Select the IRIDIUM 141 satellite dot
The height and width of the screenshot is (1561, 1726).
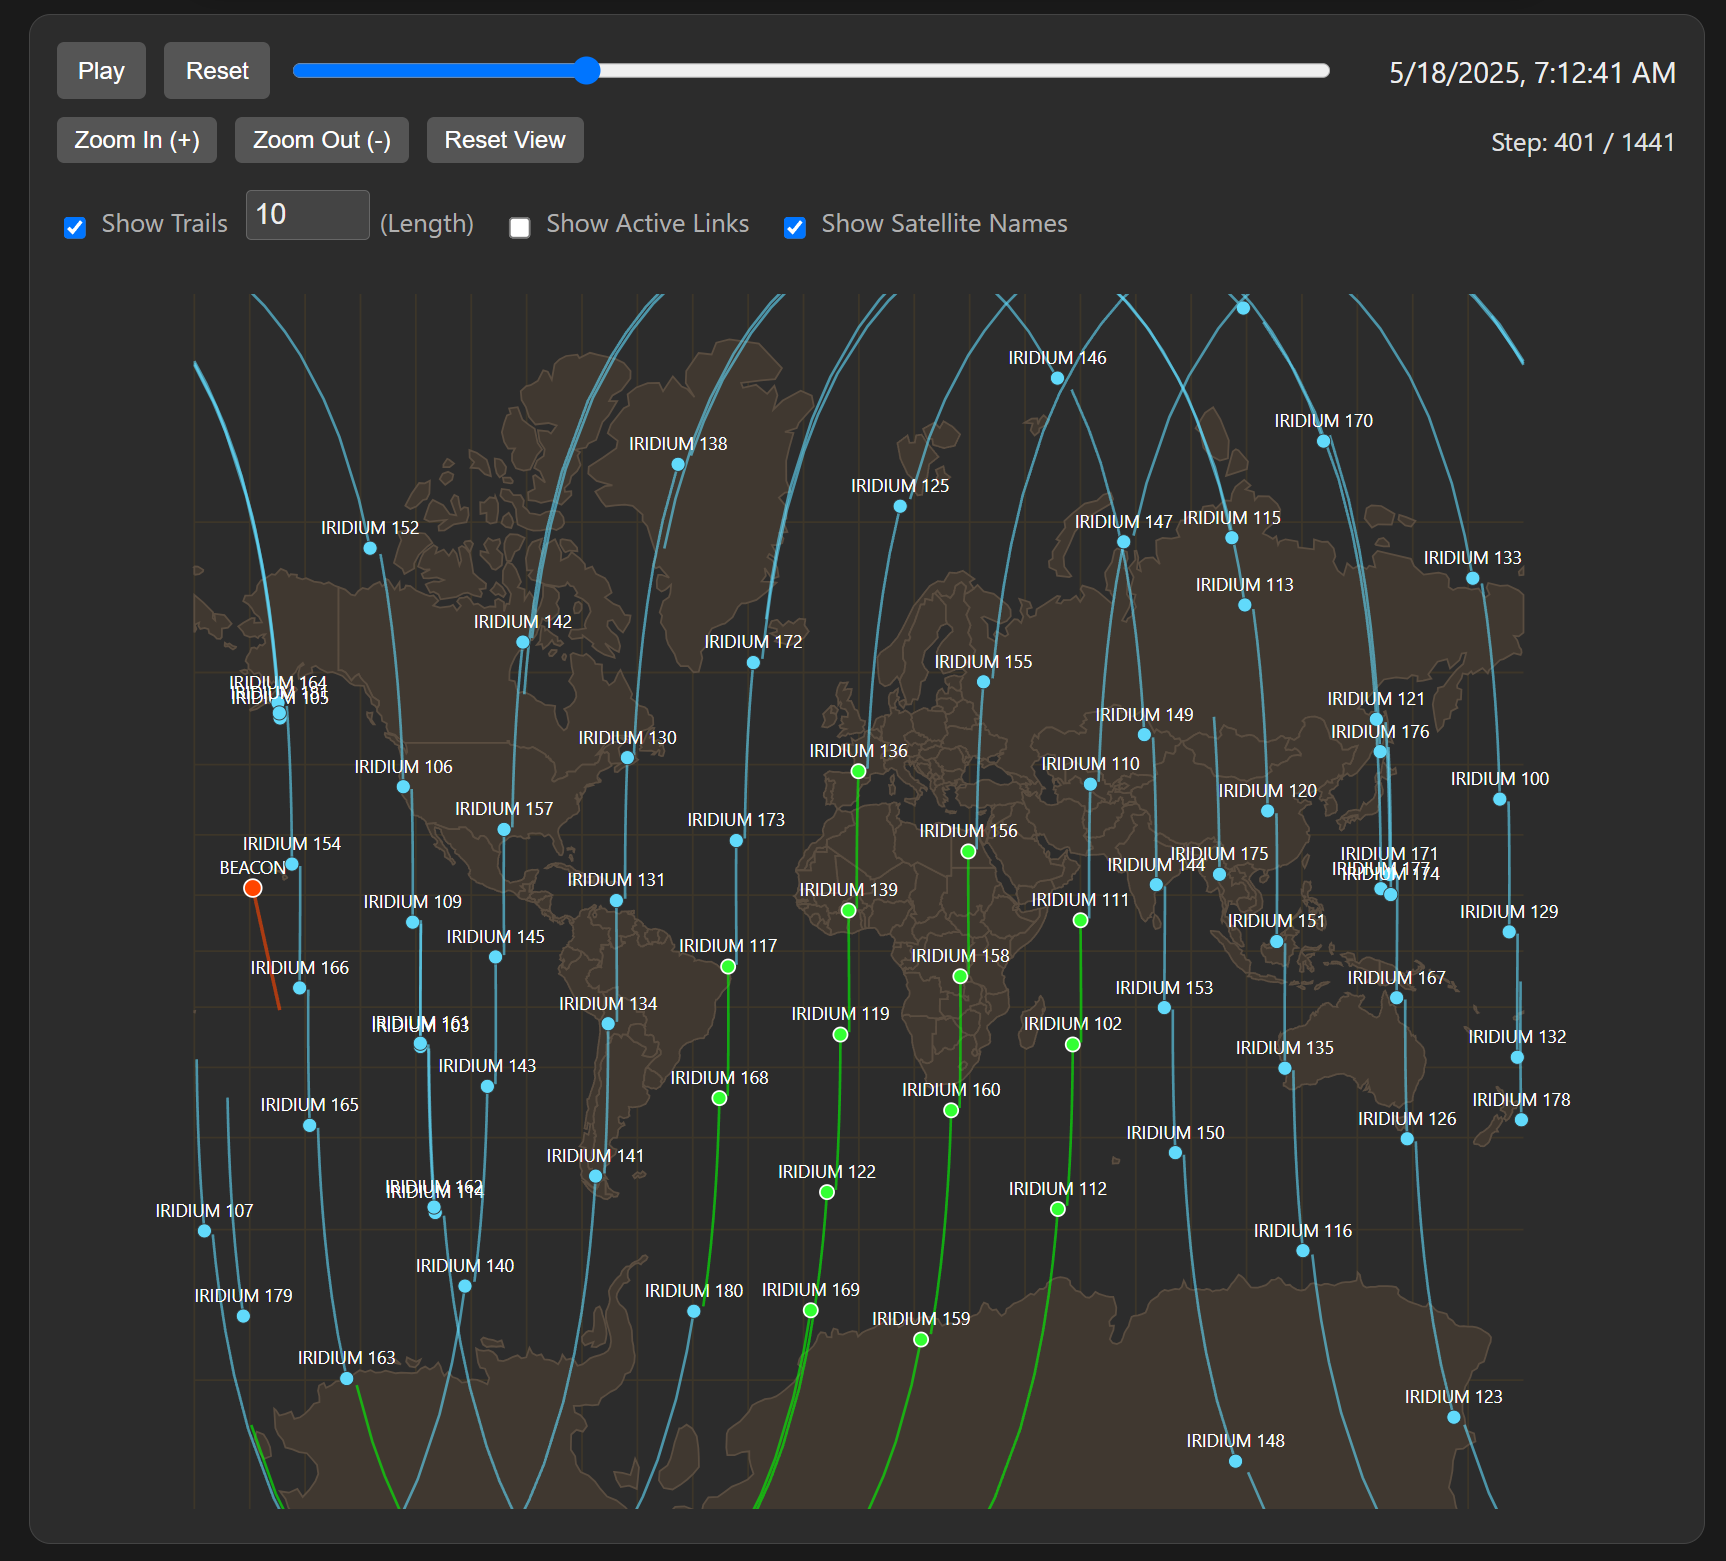[x=595, y=1176]
